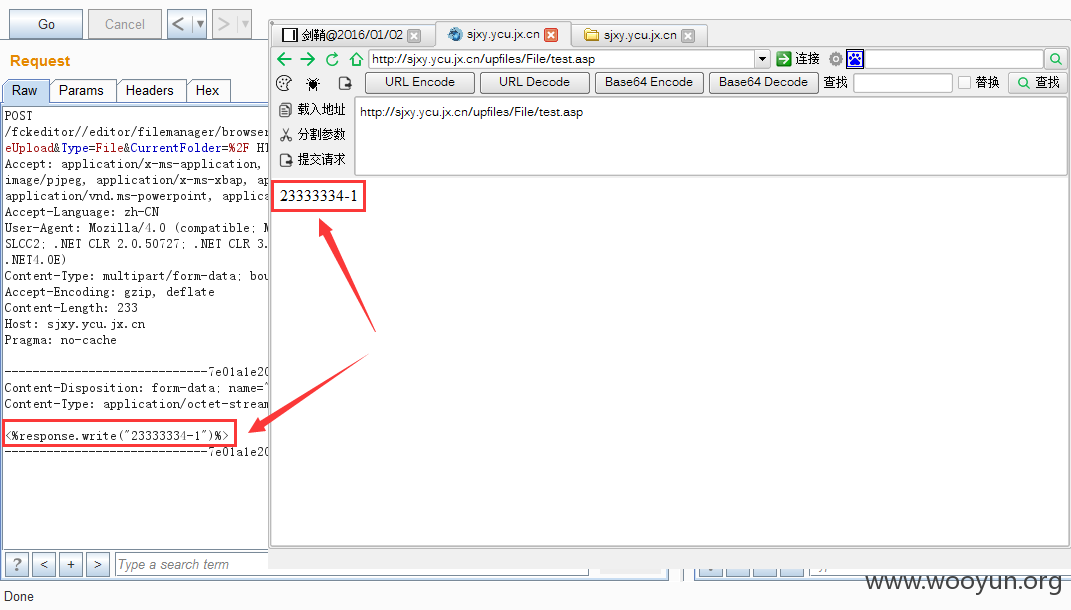1071x610 pixels.
Task: Toggle the 替换 replace checkbox
Action: (964, 83)
